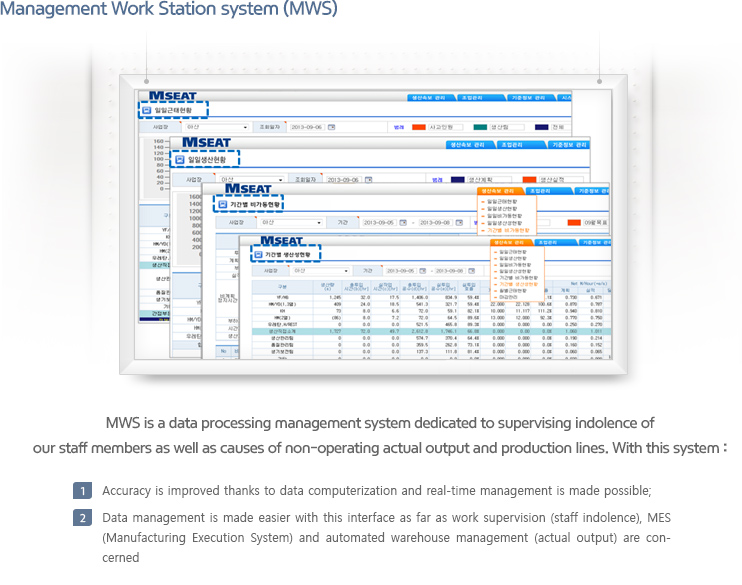742x585 pixels.
Task: Select the 생산속보 관리 tab in the 일일생산현황 window
Action: (x=469, y=145)
